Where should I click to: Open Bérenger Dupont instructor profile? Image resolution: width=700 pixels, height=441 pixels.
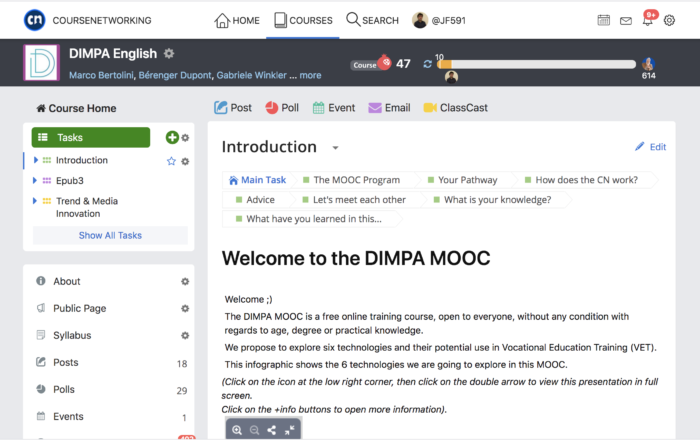(x=175, y=75)
